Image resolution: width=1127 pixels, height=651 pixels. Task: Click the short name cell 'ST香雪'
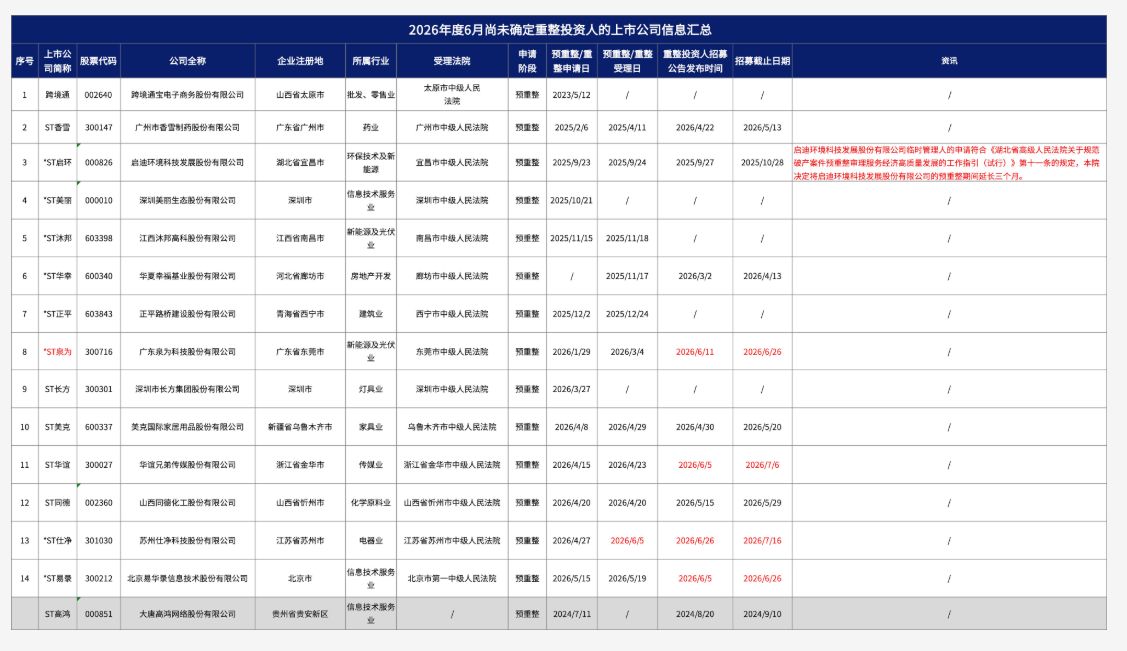pos(58,127)
